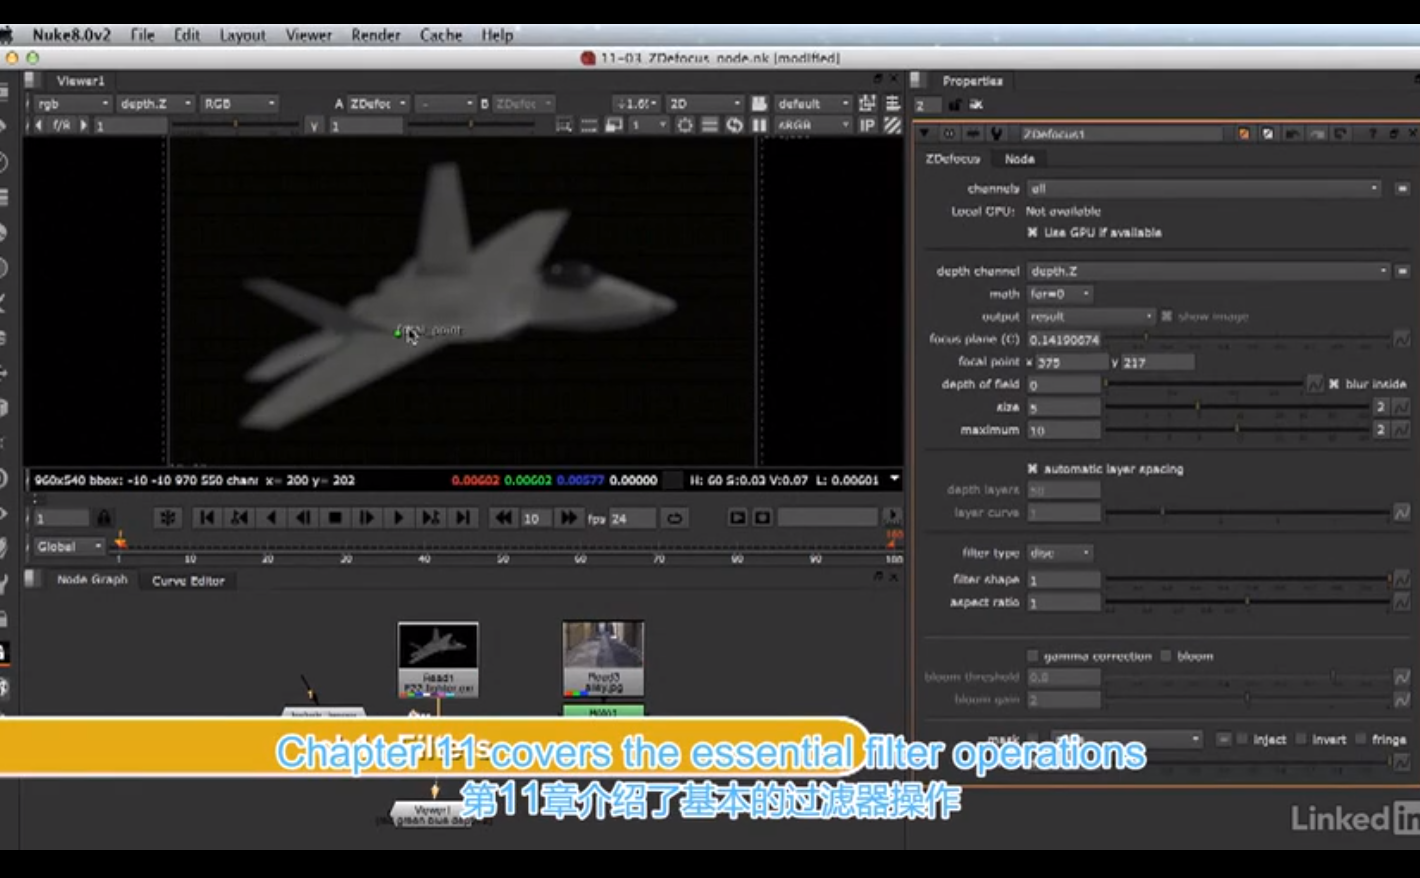The height and width of the screenshot is (878, 1420).
Task: Adjust the maximum slider
Action: (1236, 430)
